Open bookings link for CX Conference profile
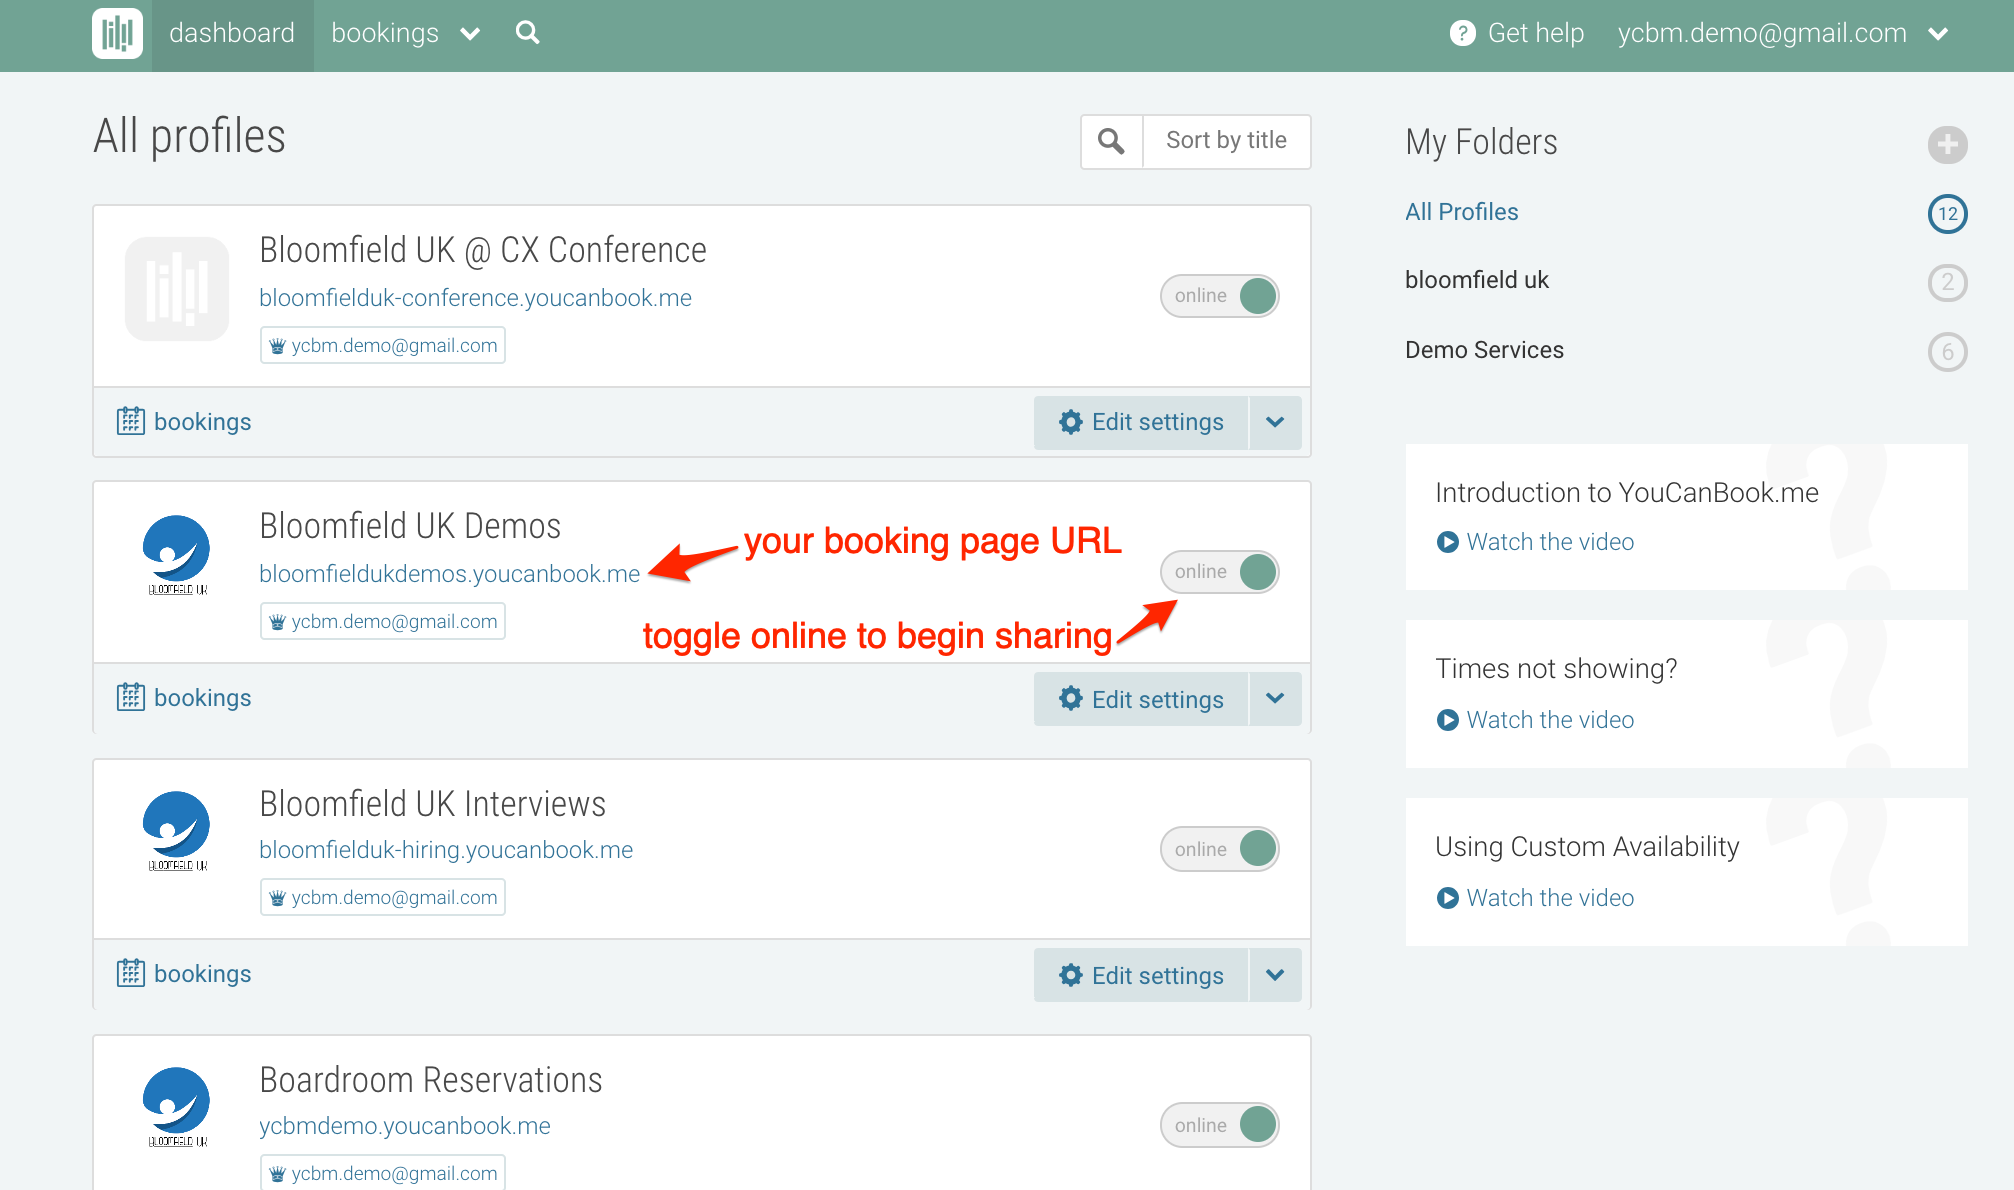 (x=202, y=422)
